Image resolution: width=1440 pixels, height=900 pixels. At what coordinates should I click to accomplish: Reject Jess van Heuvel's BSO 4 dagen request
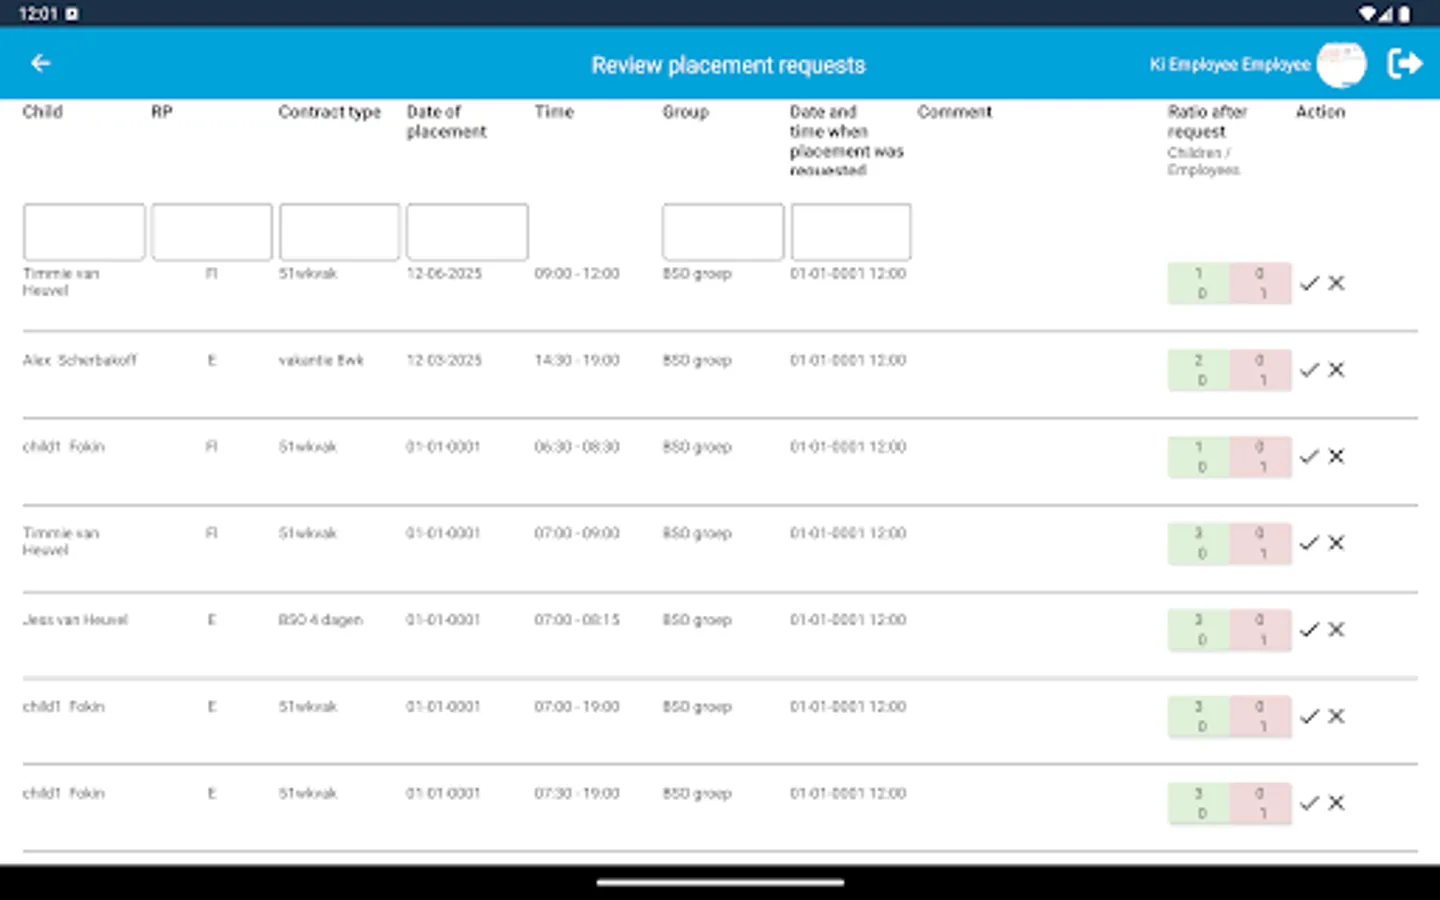click(1336, 630)
